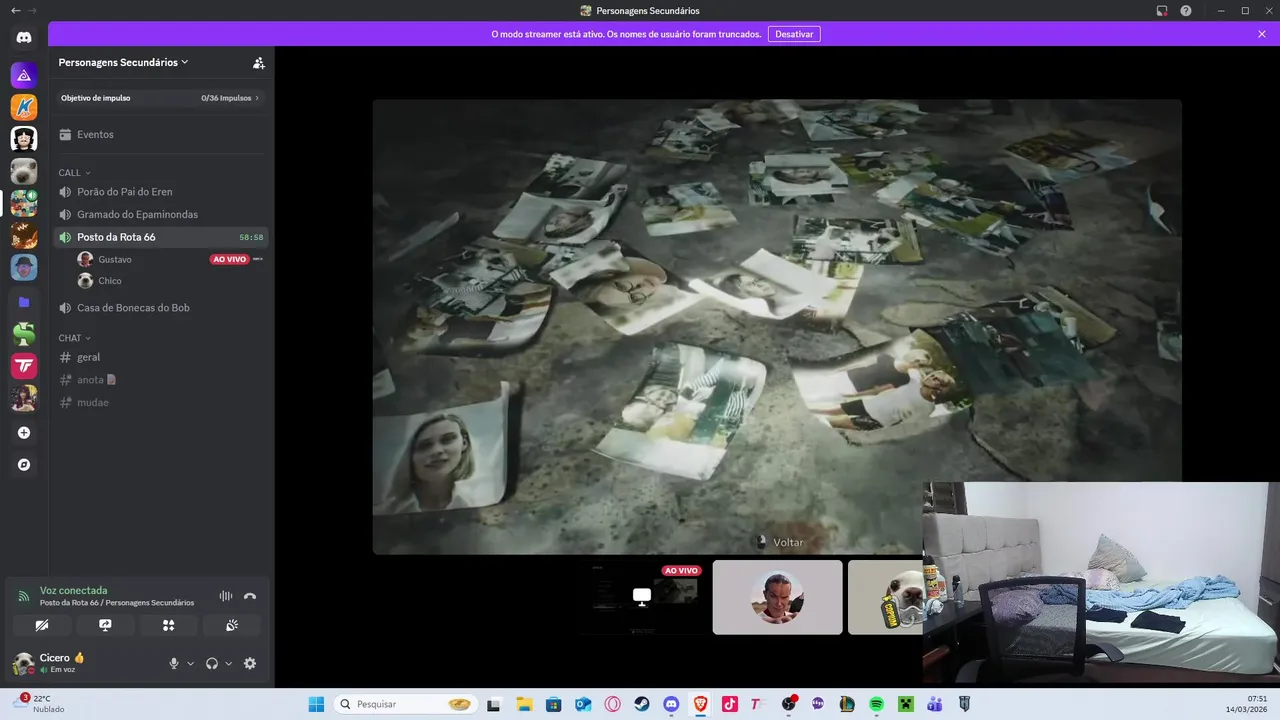Click the Pesquisar taskbar search box

[x=405, y=704]
